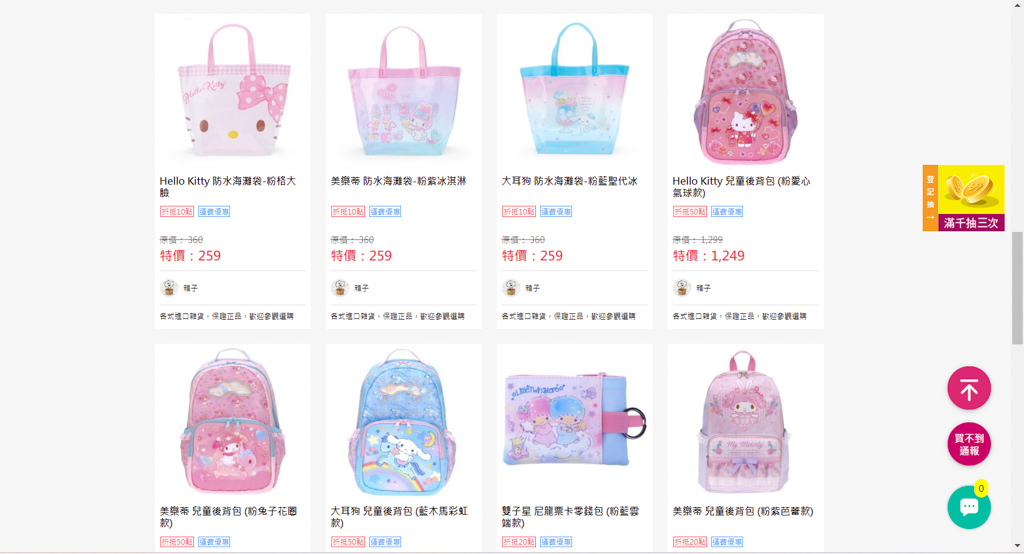1024x554 pixels.
Task: Click the 買不到通報 round button
Action: [x=968, y=444]
